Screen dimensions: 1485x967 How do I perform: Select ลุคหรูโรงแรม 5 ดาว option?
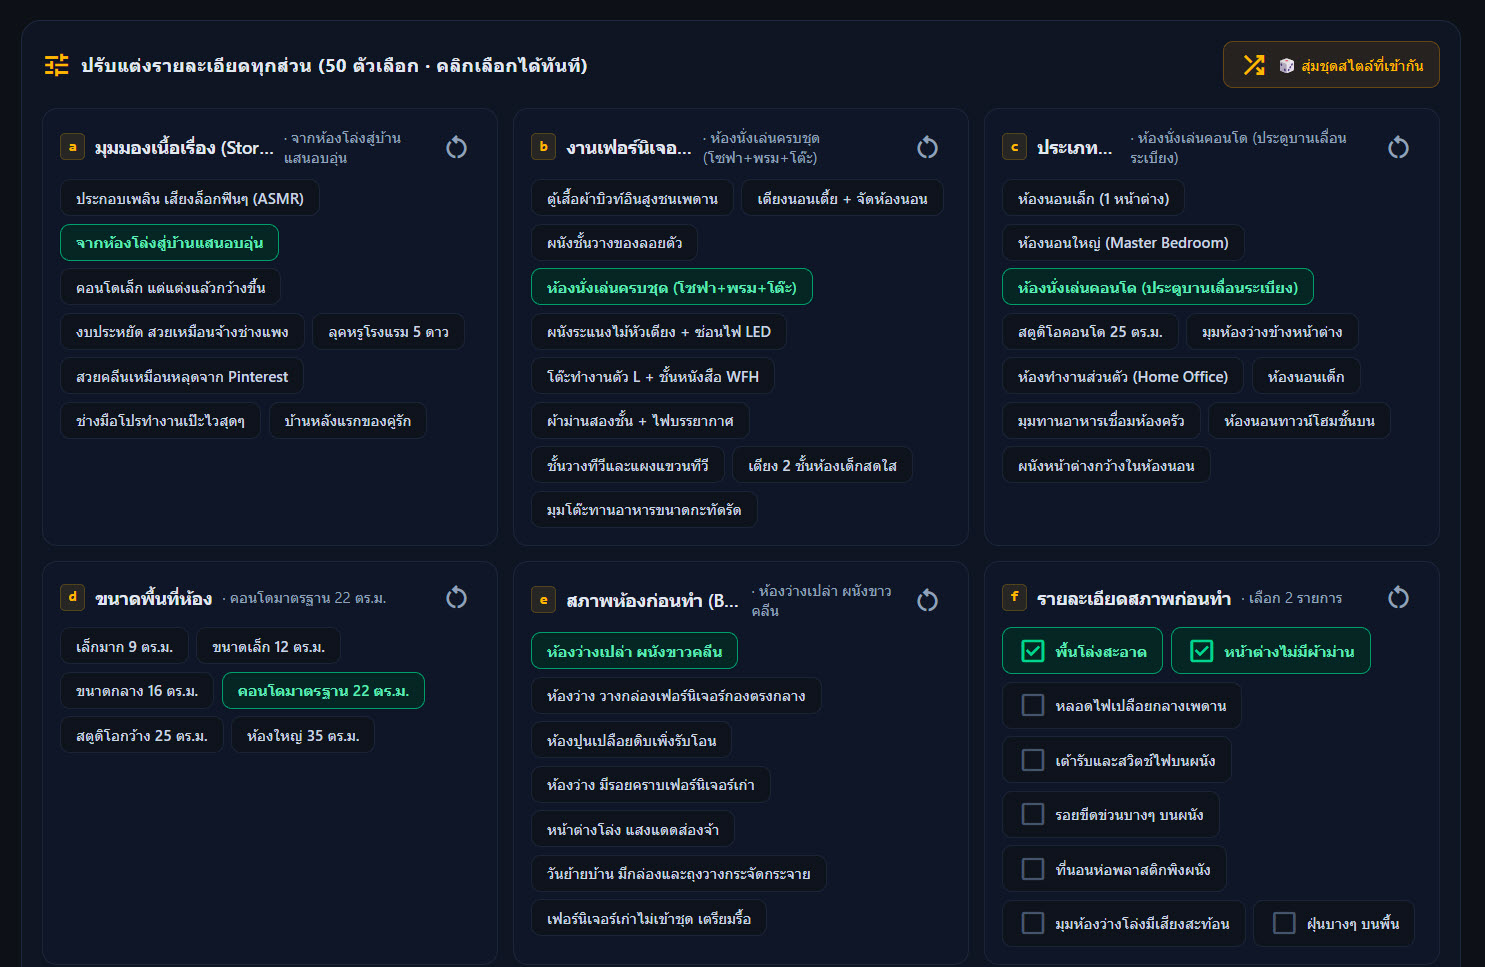(388, 332)
